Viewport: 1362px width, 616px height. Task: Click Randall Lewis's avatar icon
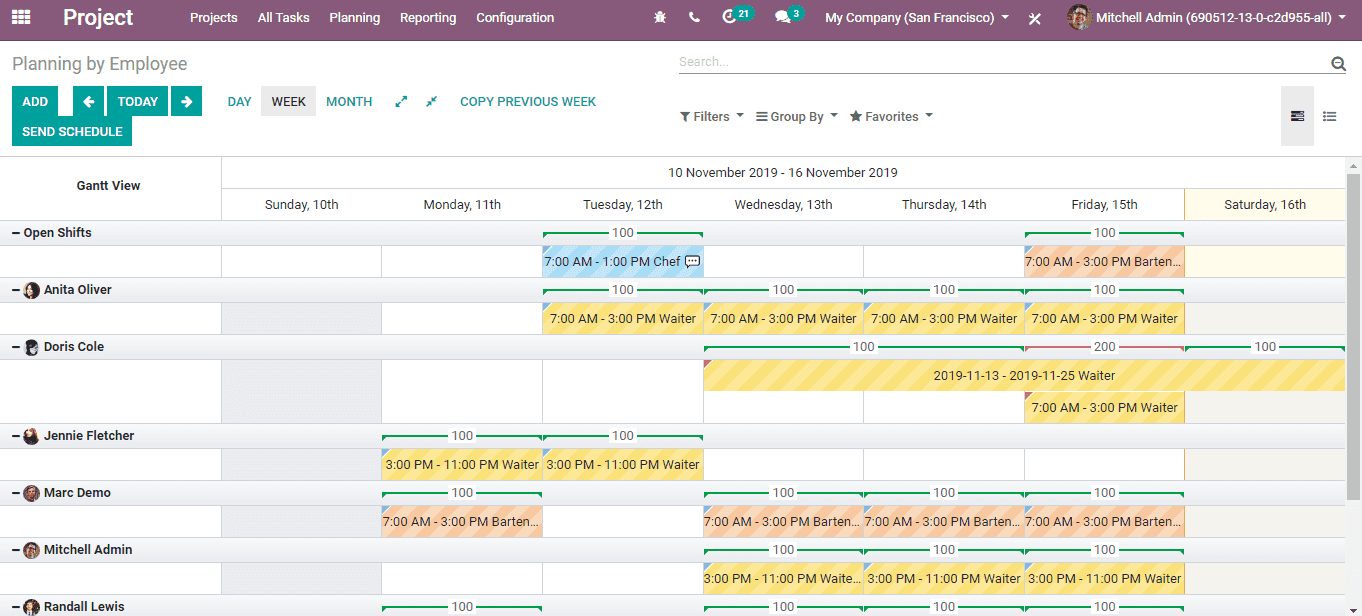pos(32,607)
